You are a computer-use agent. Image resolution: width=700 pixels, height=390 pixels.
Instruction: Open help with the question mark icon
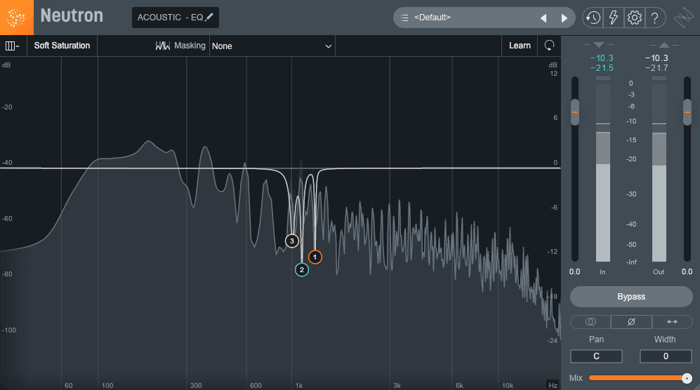point(654,18)
